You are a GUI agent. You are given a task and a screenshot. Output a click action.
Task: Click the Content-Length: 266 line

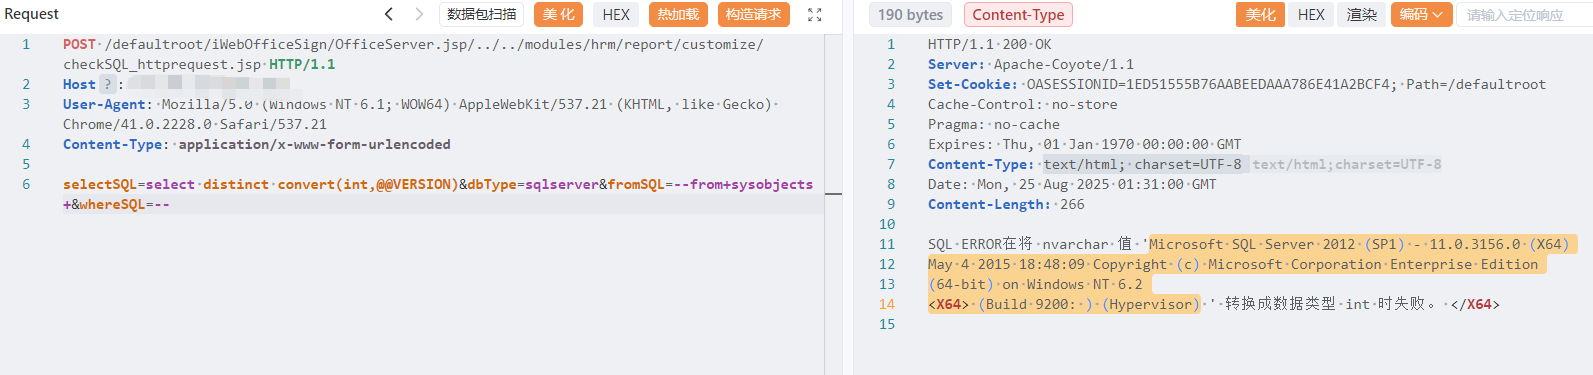1006,204
